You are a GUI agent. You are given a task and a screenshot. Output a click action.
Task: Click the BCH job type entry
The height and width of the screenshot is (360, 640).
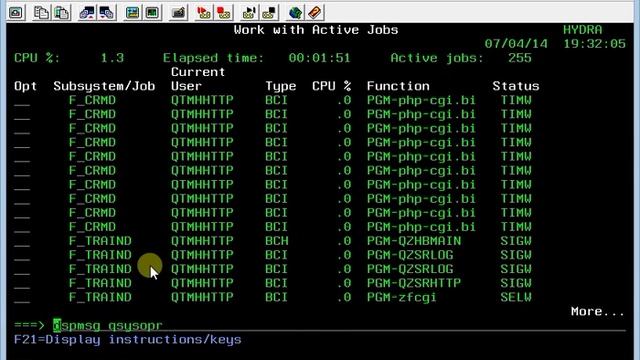click(x=277, y=241)
